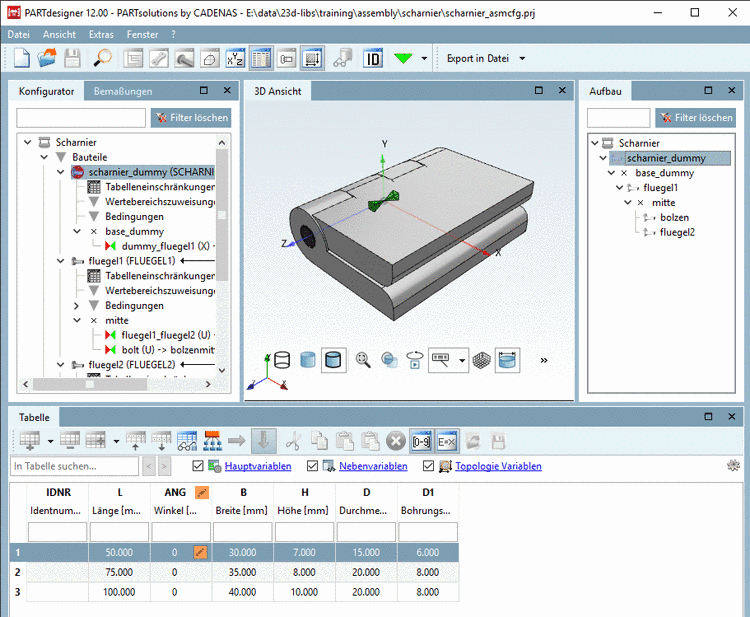The height and width of the screenshot is (617, 750).
Task: Start the rotation animation in 3D view
Action: point(414,359)
